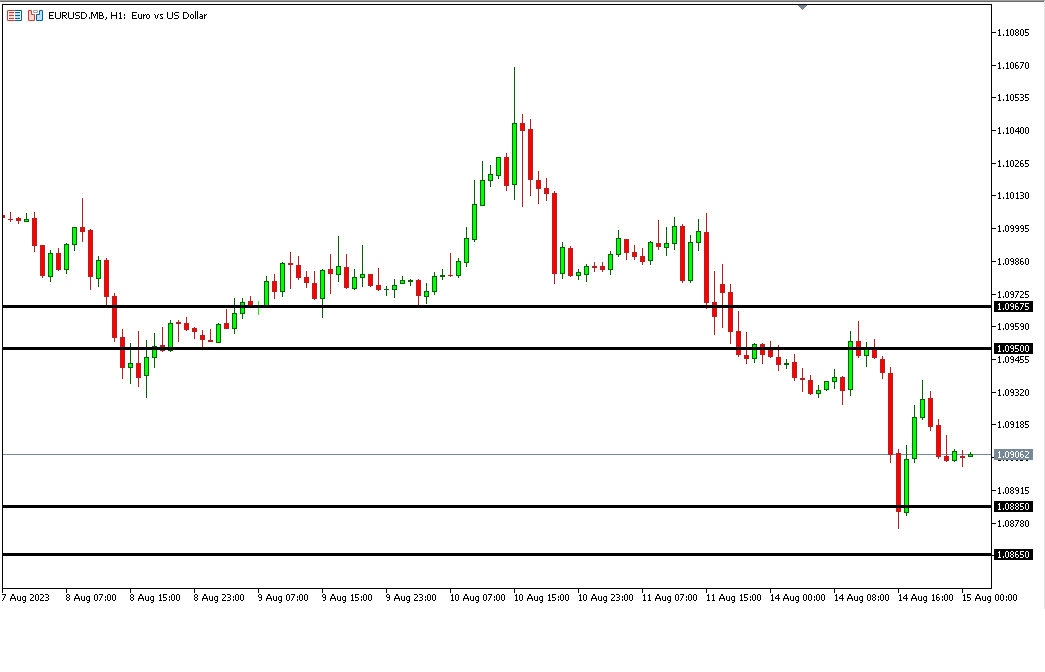
Task: Click the current price tag 1.09062
Action: [x=1013, y=455]
